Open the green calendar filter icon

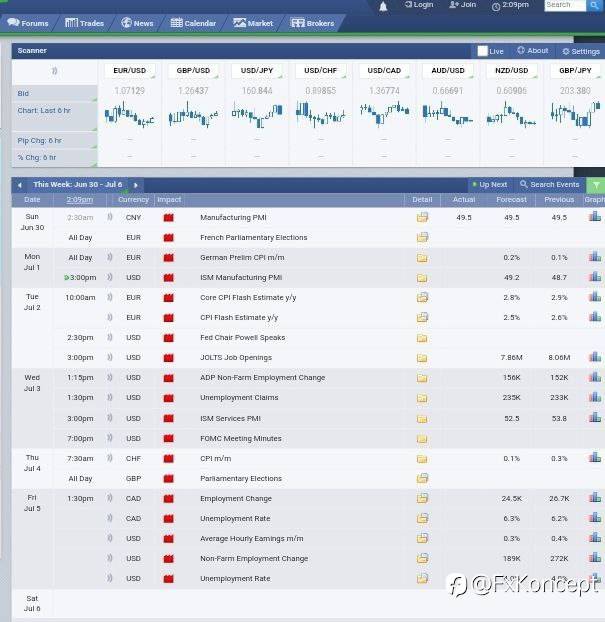[596, 185]
